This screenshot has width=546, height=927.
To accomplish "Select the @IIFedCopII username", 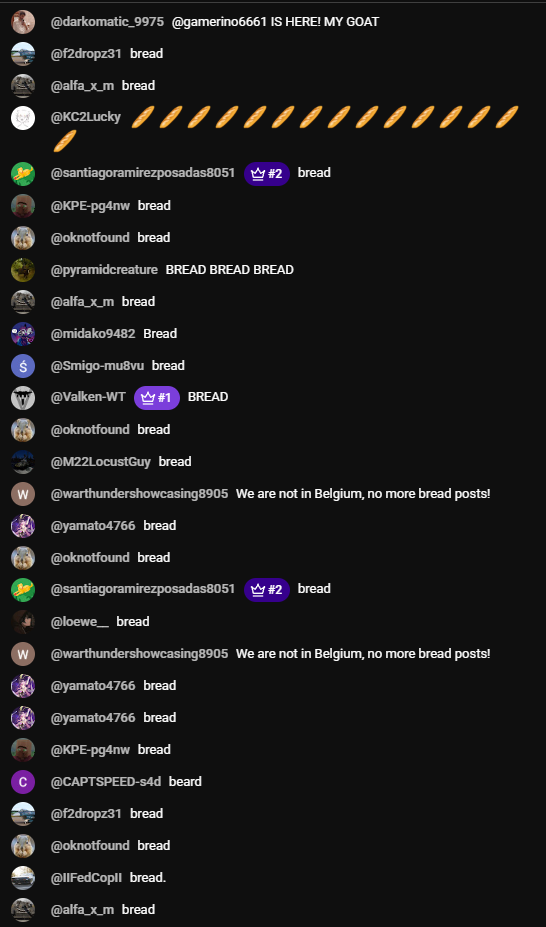I will [86, 877].
